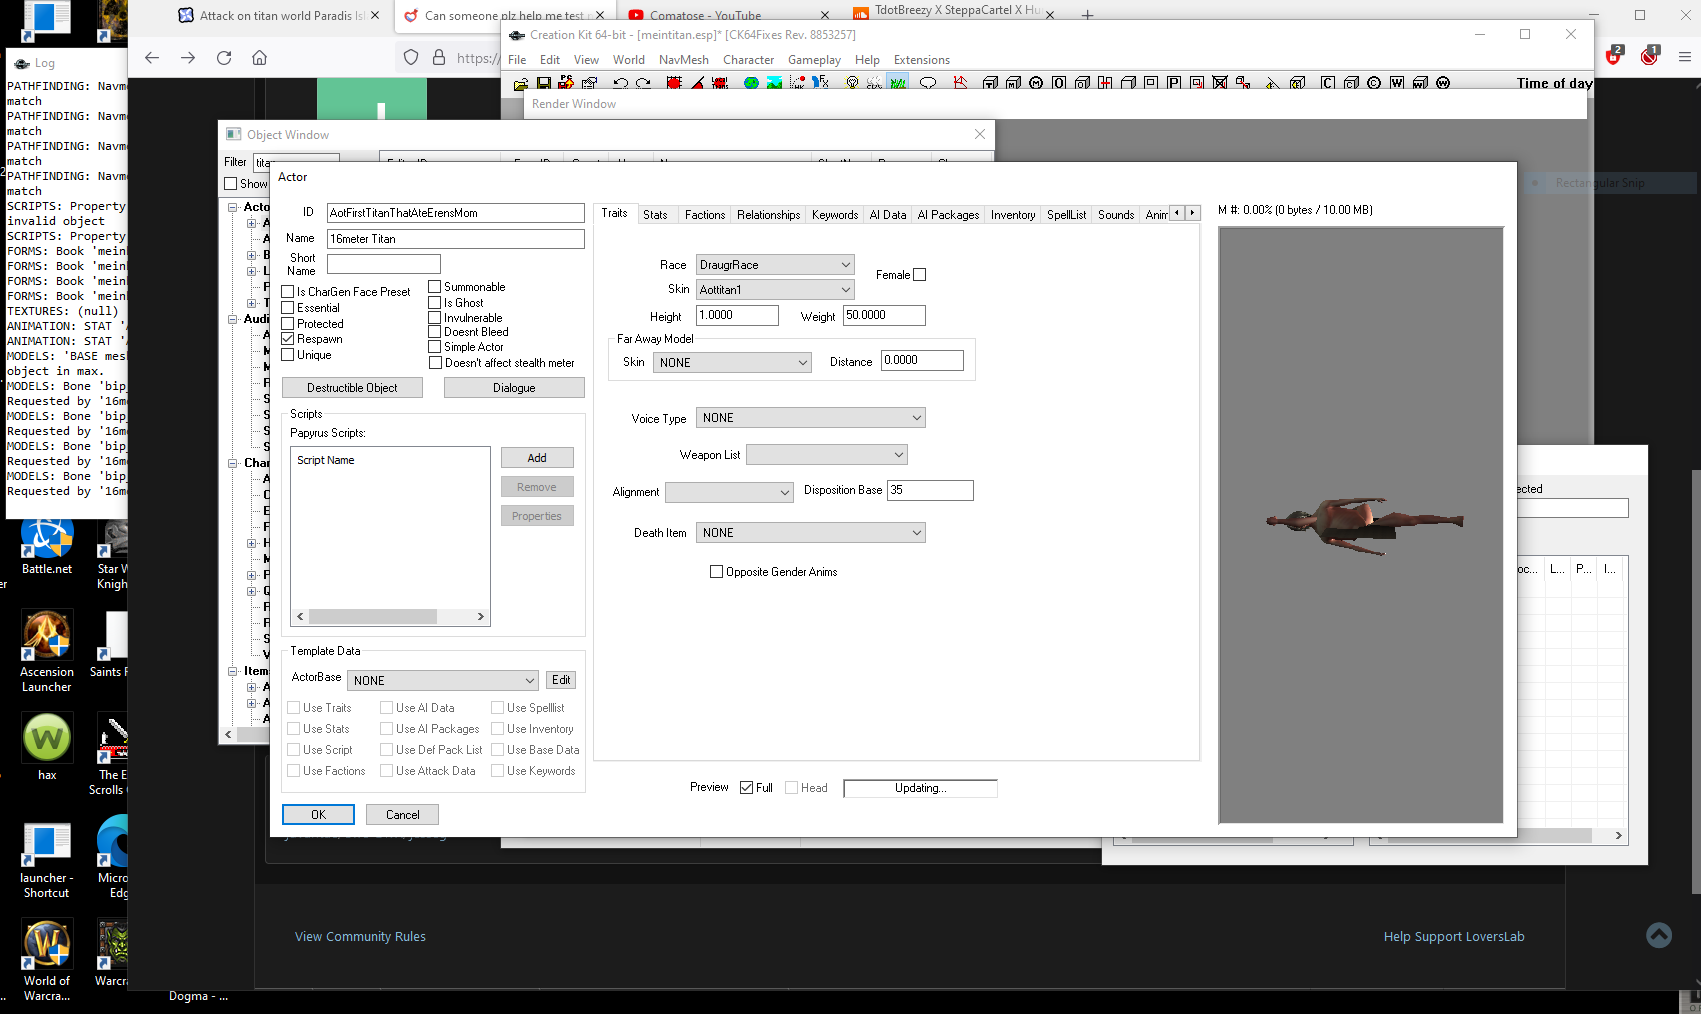
Task: Check the Female checkbox
Action: coord(920,275)
